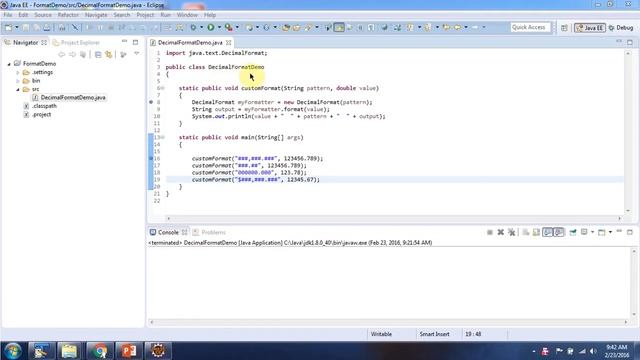Expand the .settings folder
Viewport: 640px width, 360px height.
click(18, 73)
